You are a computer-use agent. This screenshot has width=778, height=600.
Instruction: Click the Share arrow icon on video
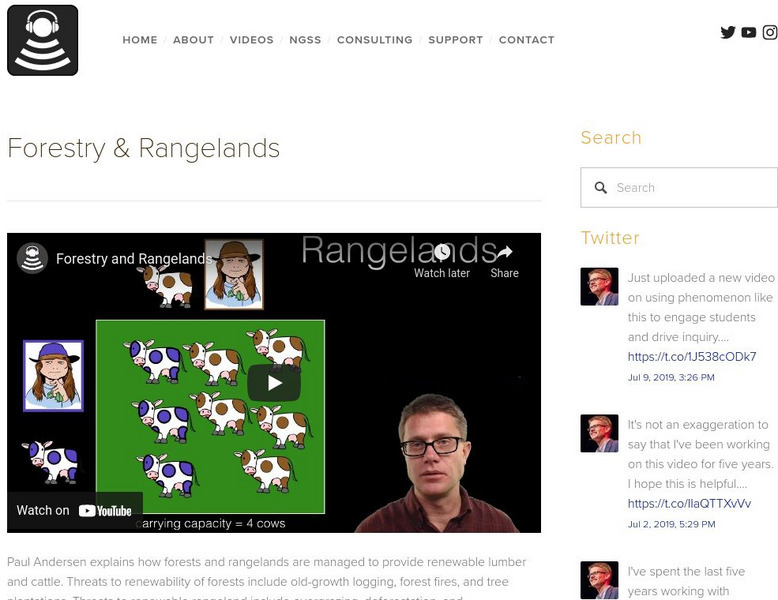[504, 252]
